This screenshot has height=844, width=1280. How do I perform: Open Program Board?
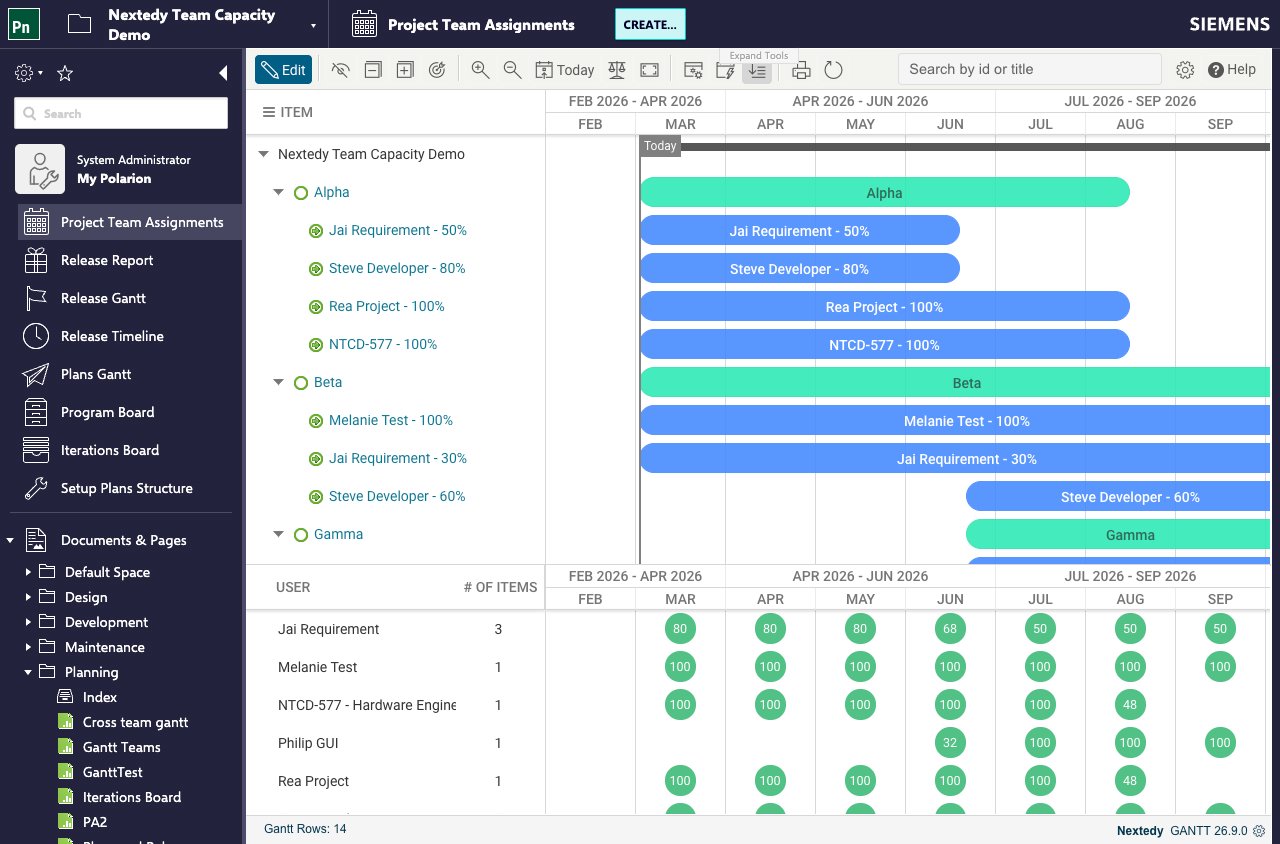tap(107, 412)
